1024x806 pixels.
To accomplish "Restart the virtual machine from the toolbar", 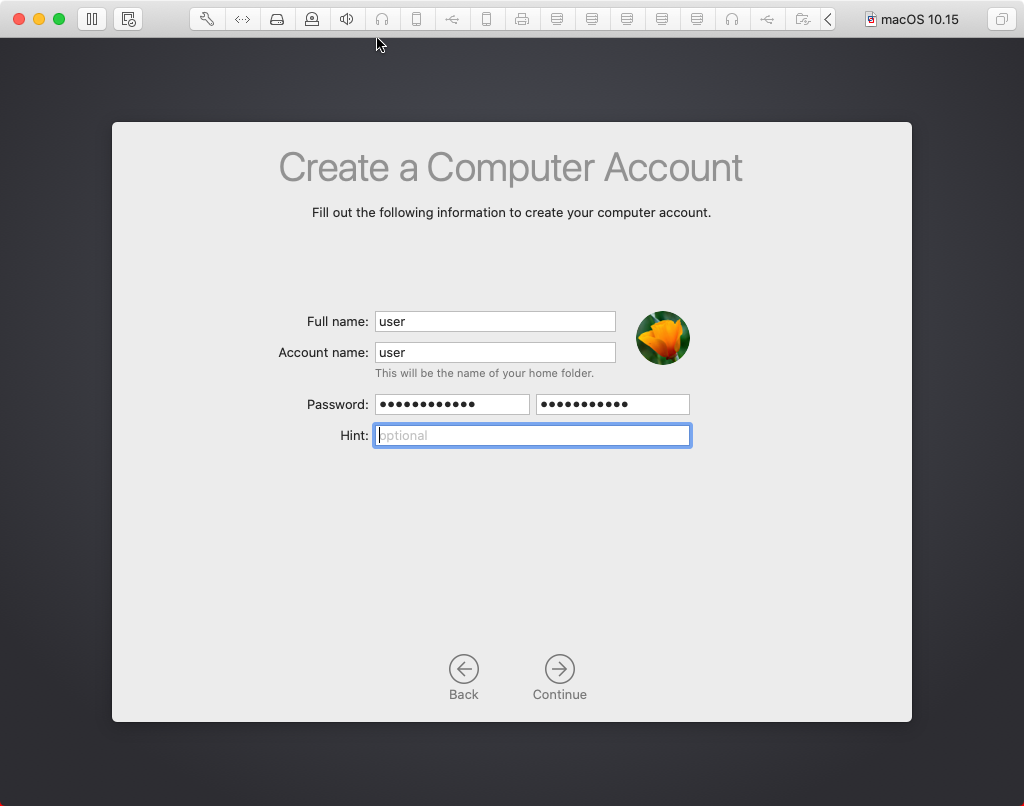I will click(127, 18).
